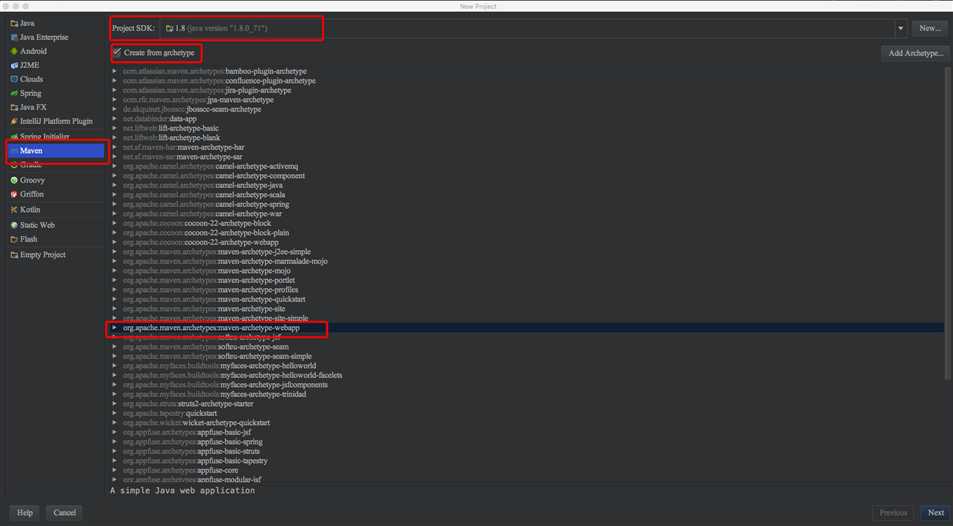Open the Project SDK dropdown
The image size is (953, 526).
pos(900,28)
